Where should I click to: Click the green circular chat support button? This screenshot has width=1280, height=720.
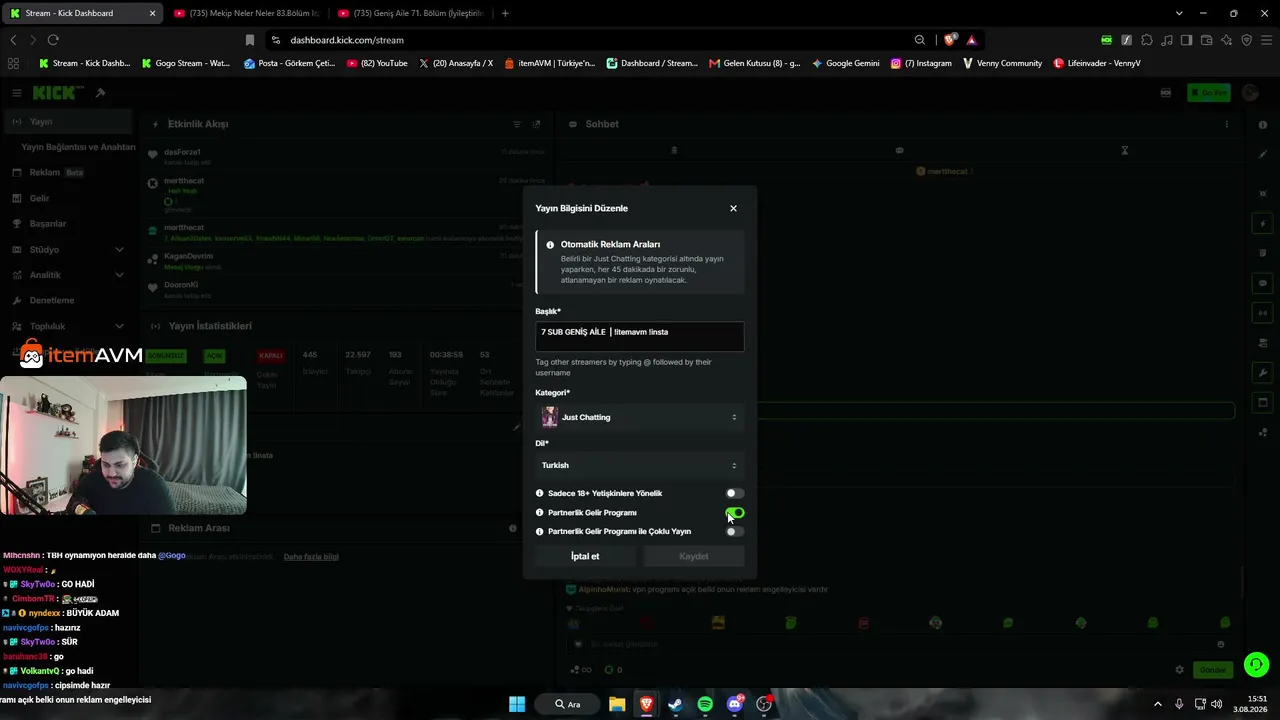[1257, 664]
